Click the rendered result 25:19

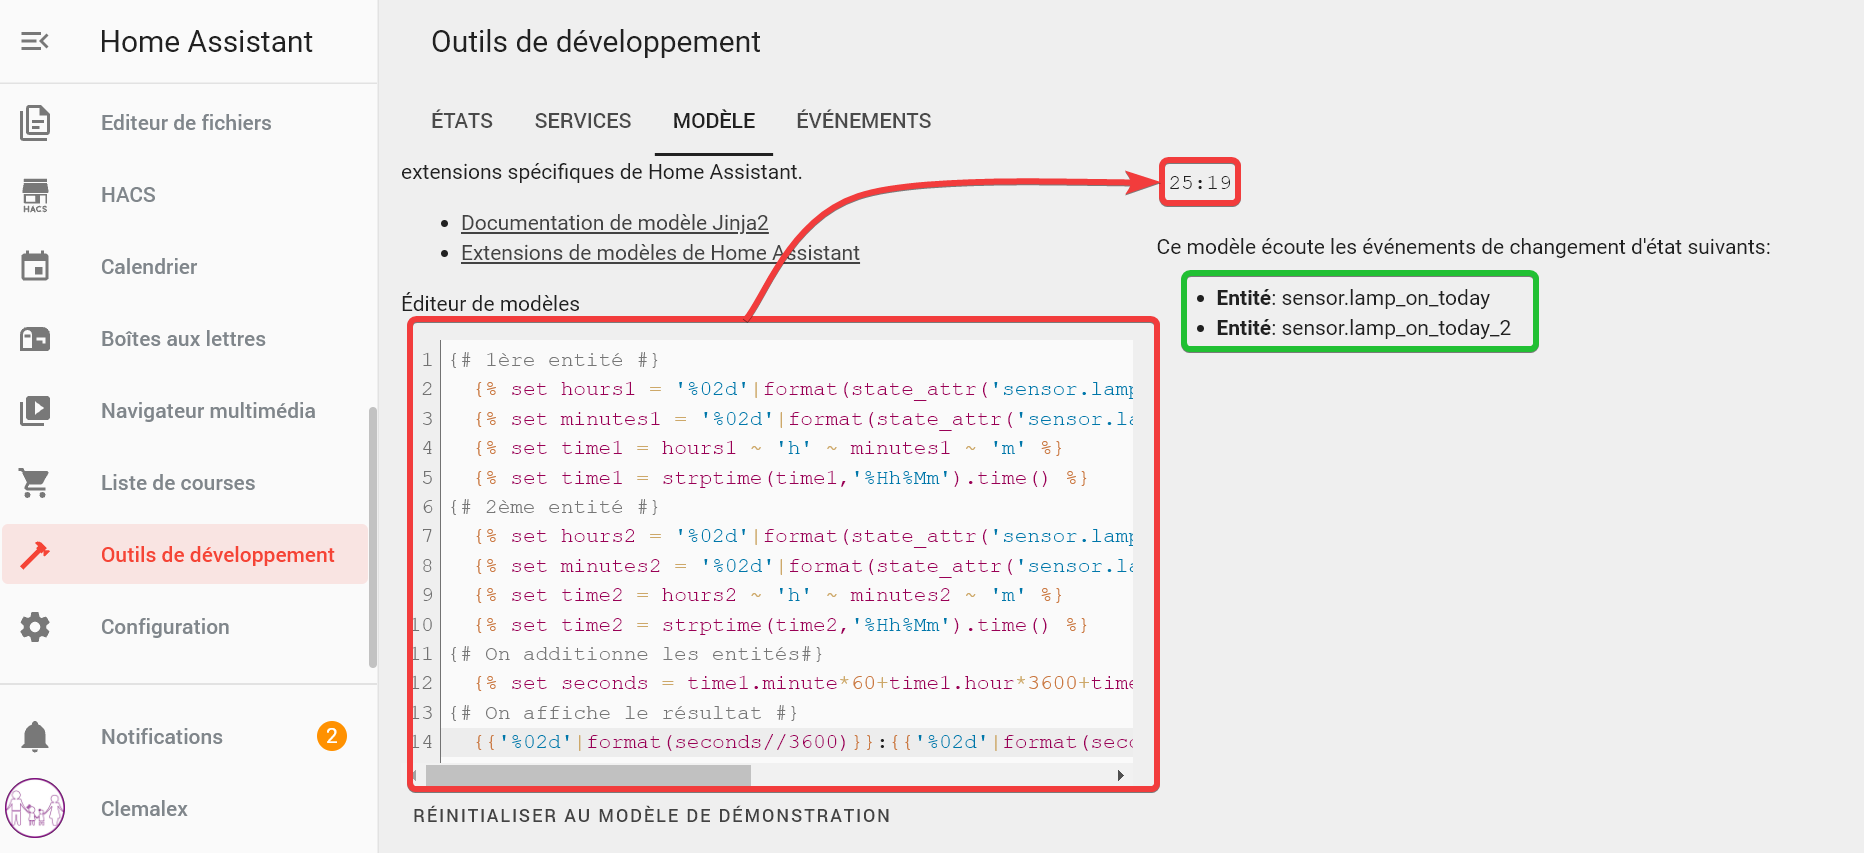1200,183
